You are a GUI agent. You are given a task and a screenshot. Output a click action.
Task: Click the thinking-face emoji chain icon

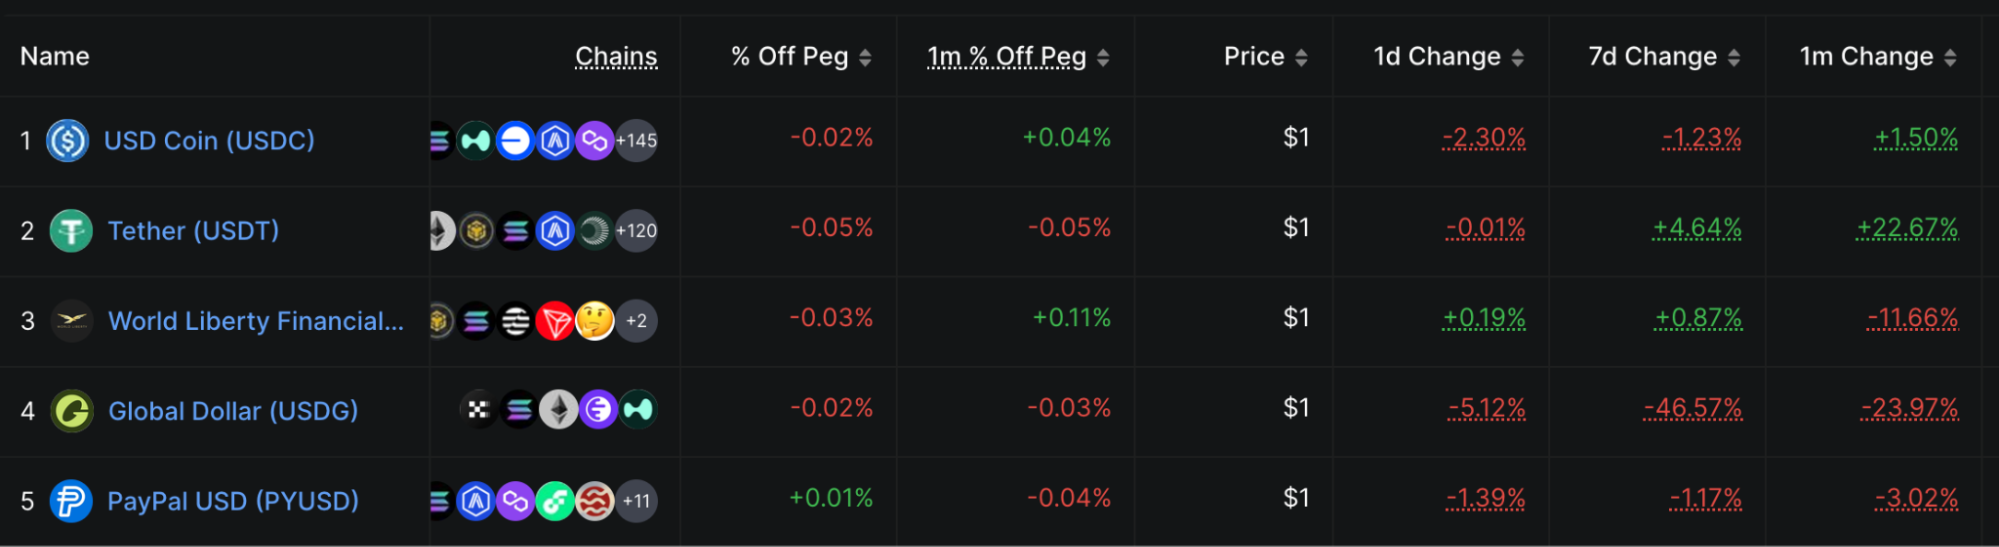pyautogui.click(x=595, y=321)
